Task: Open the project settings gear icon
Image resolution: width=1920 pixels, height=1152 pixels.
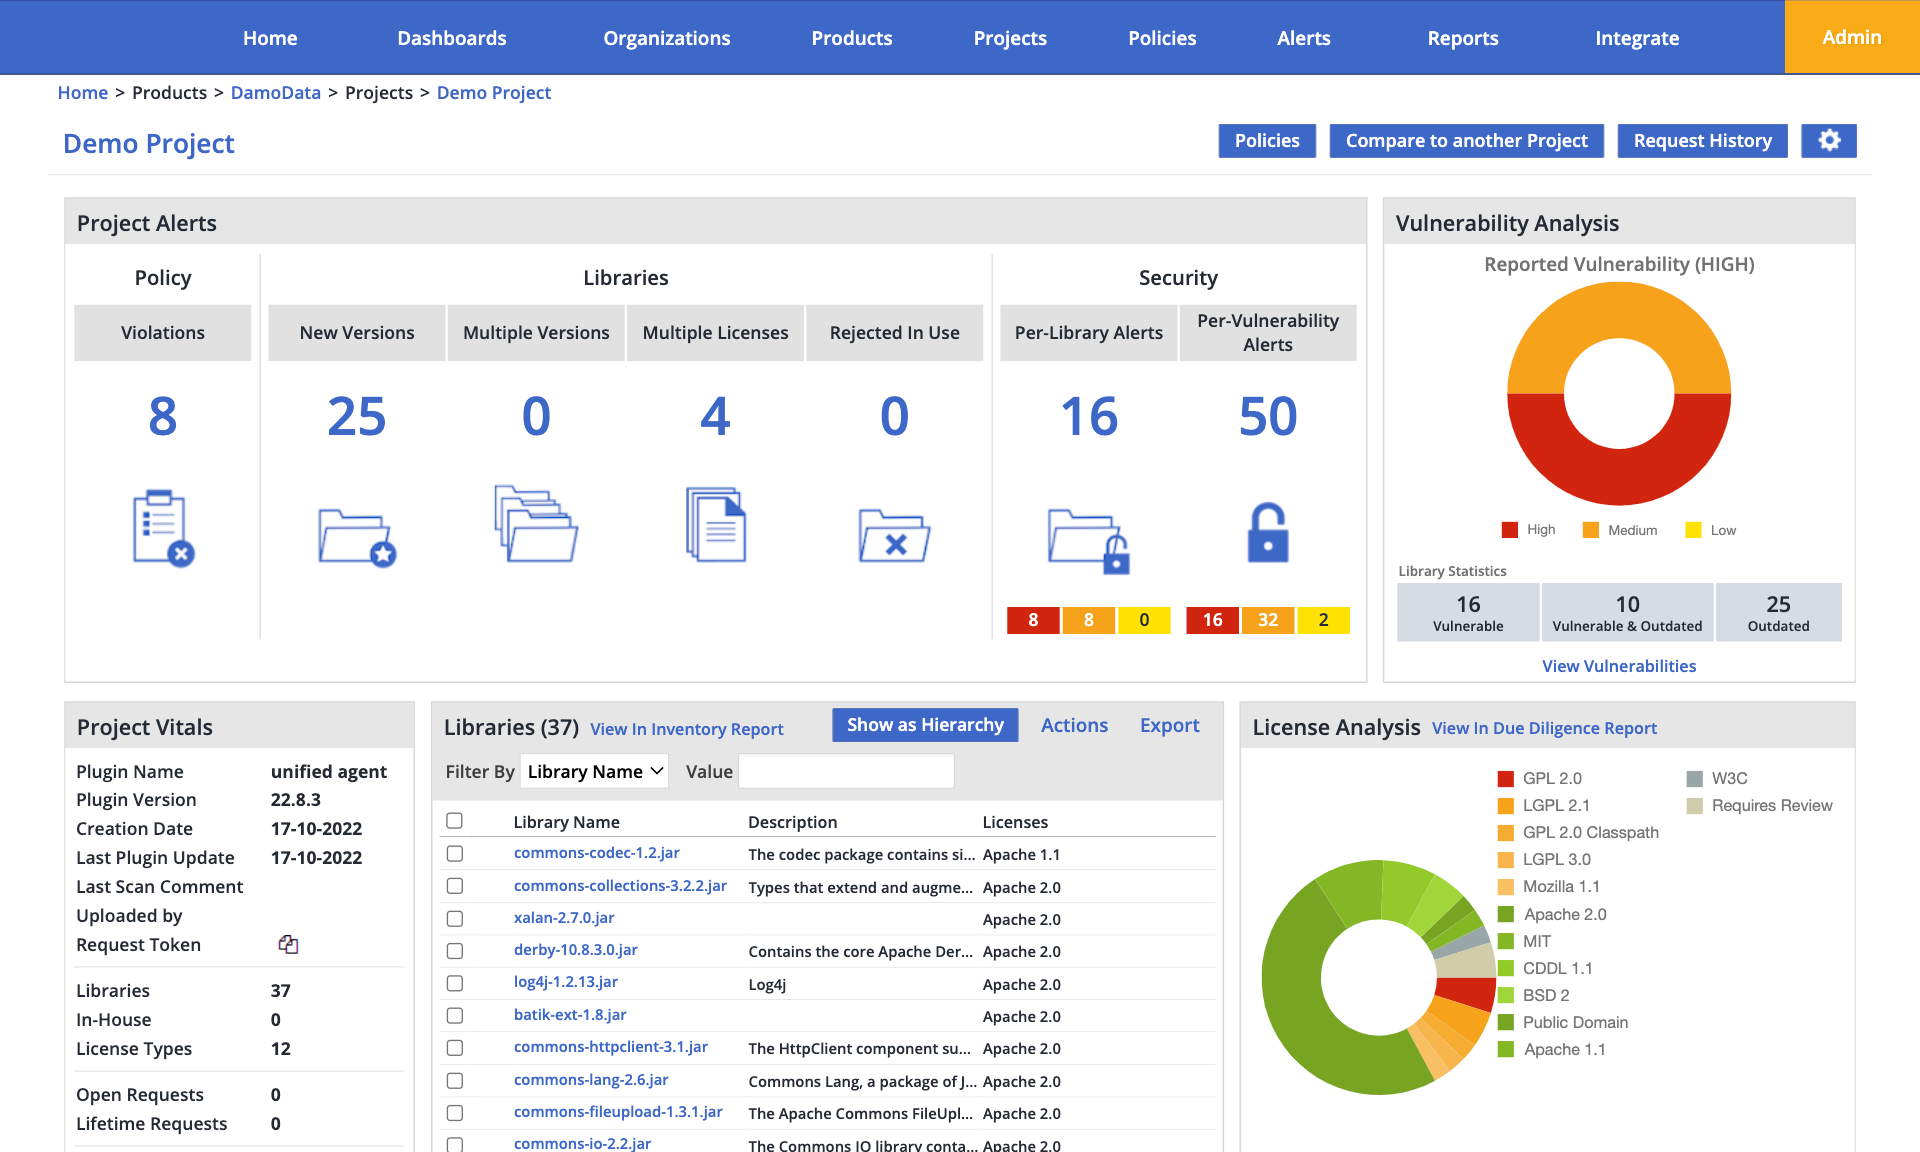Action: point(1829,141)
